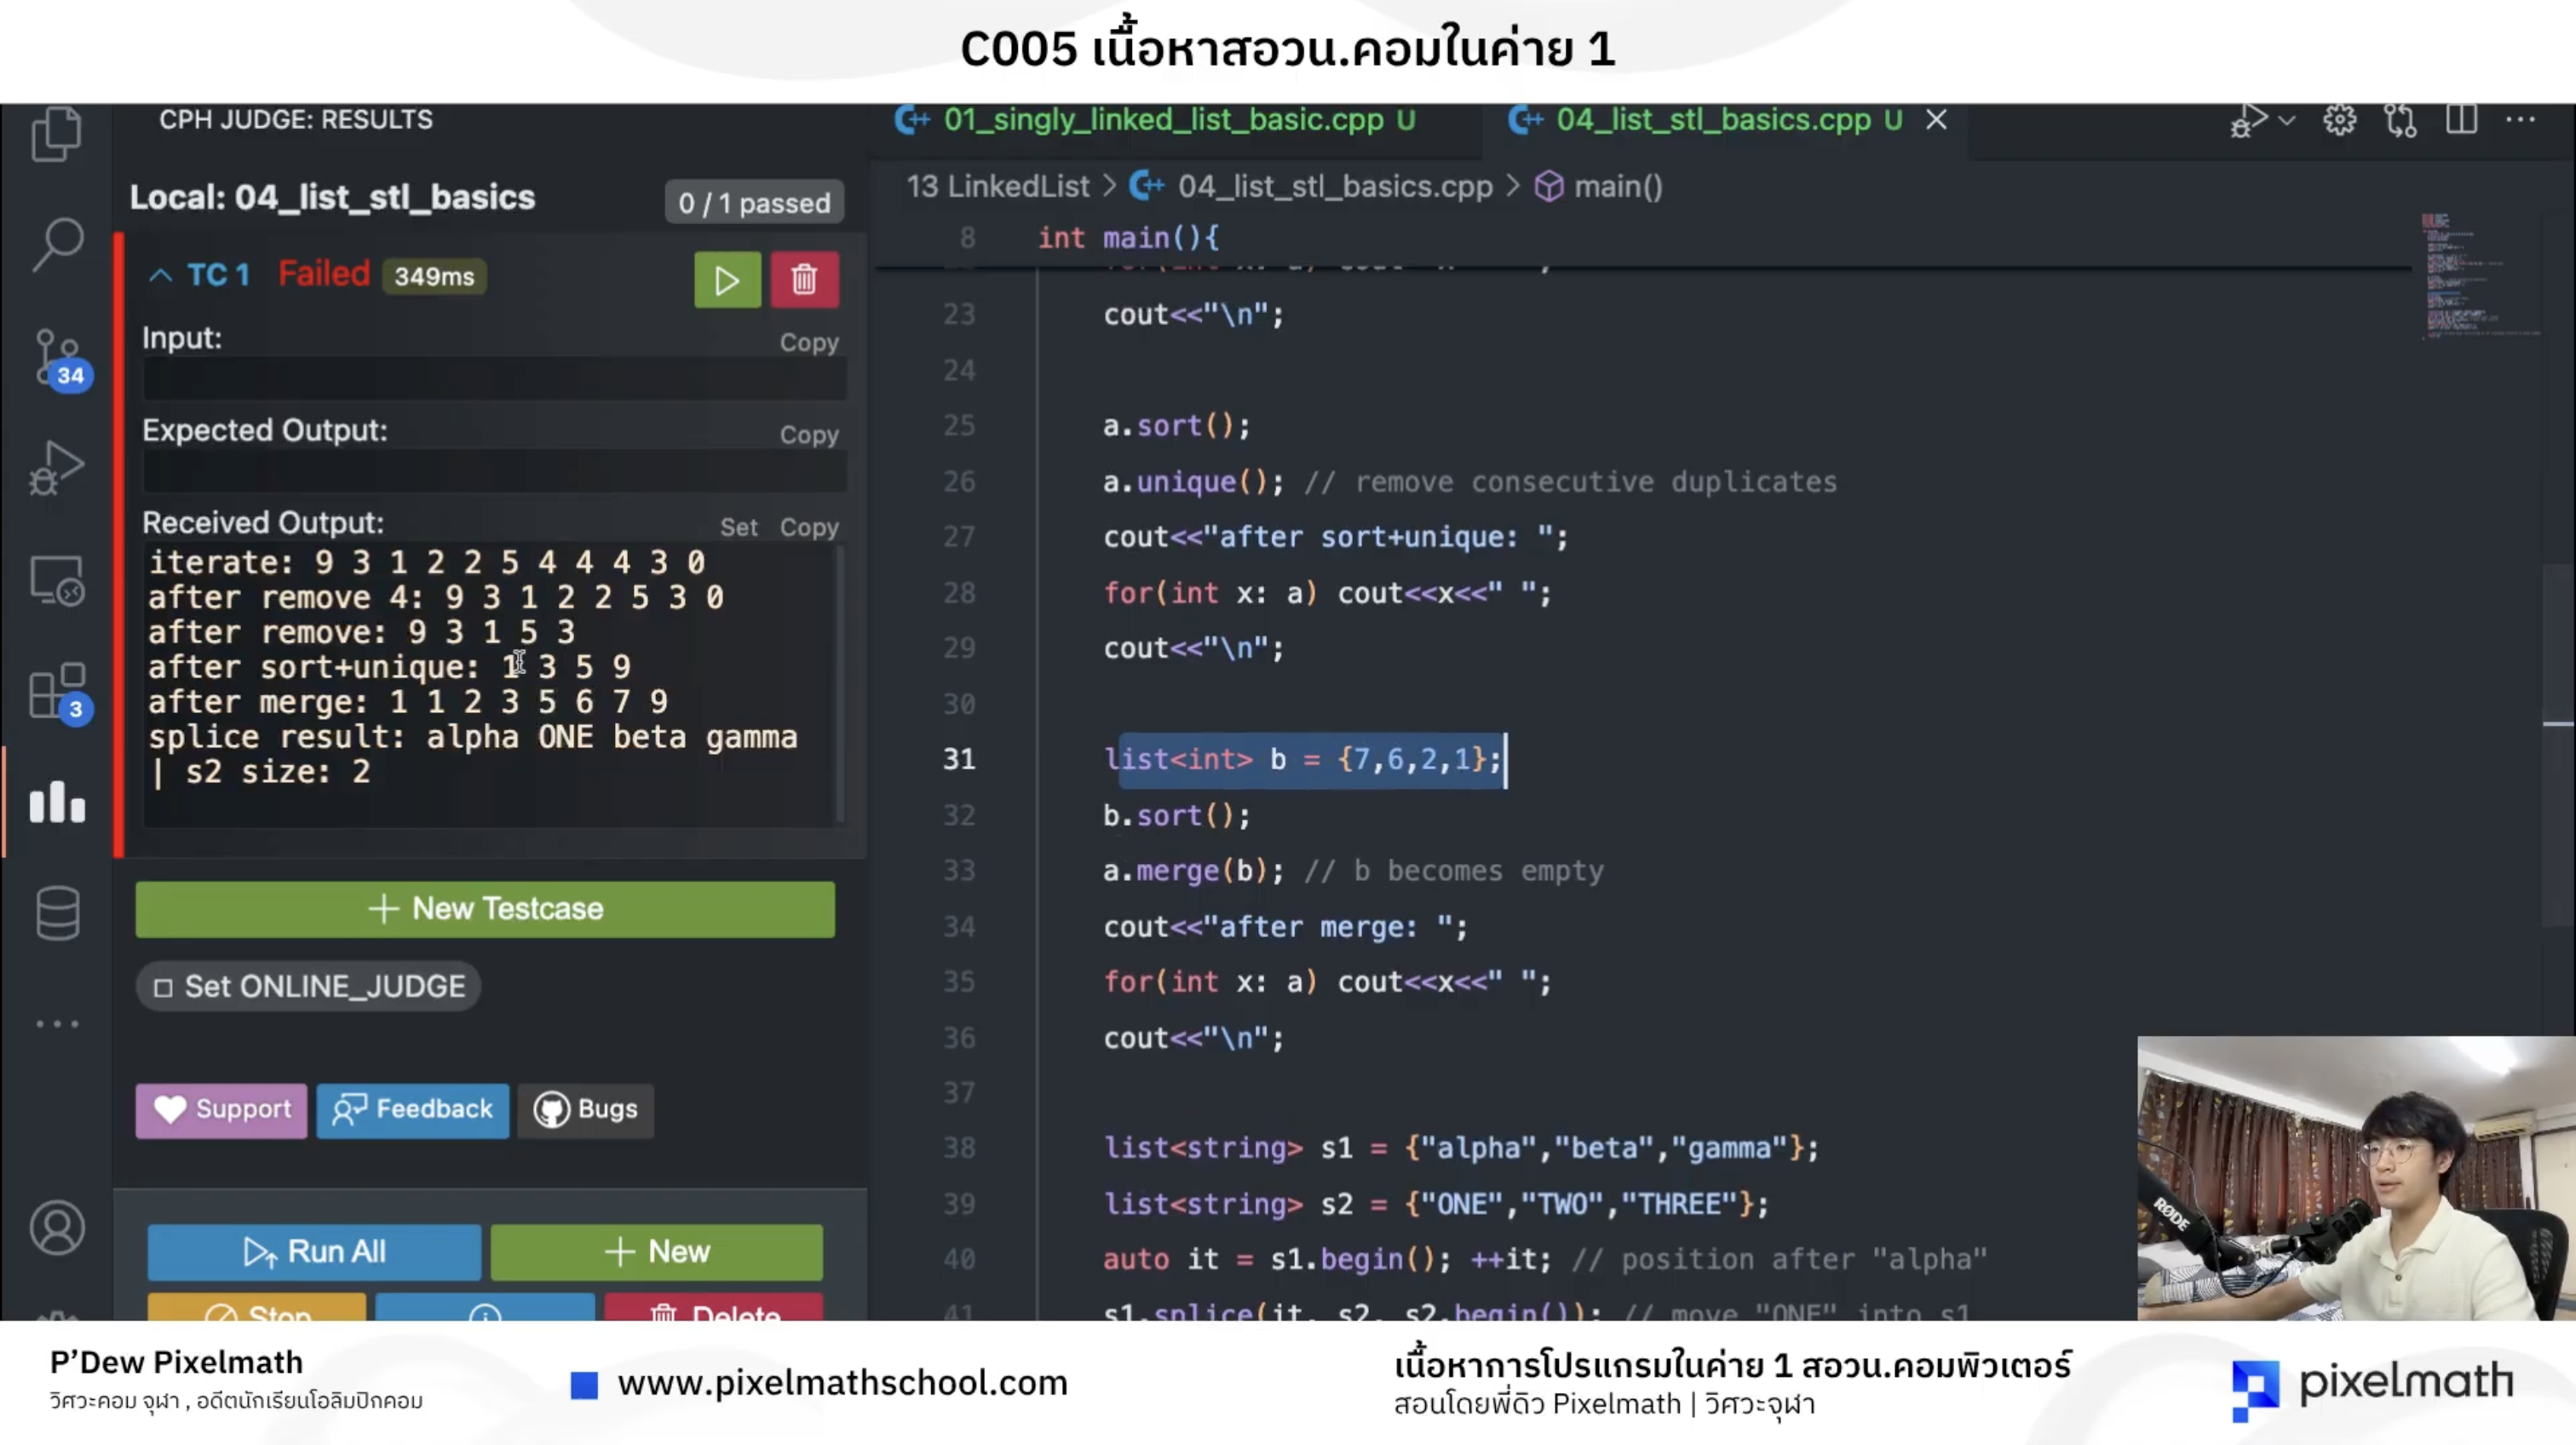Open the database icon in the activity bar
The width and height of the screenshot is (2576, 1445).
point(57,912)
